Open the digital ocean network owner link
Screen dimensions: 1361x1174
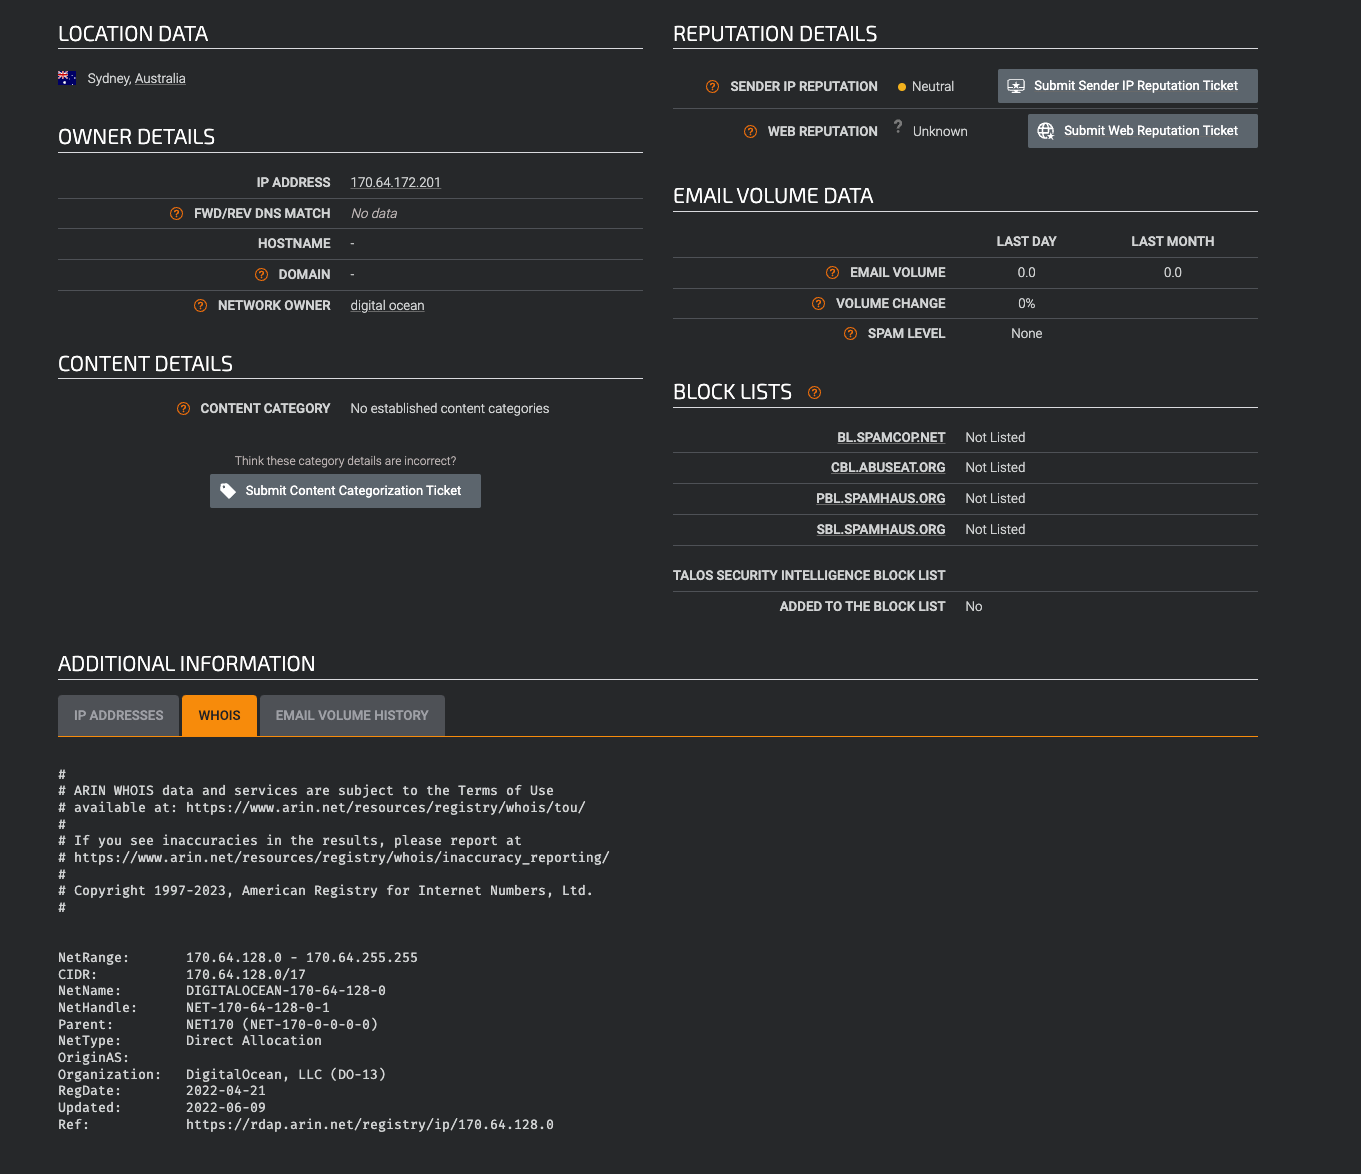387,305
